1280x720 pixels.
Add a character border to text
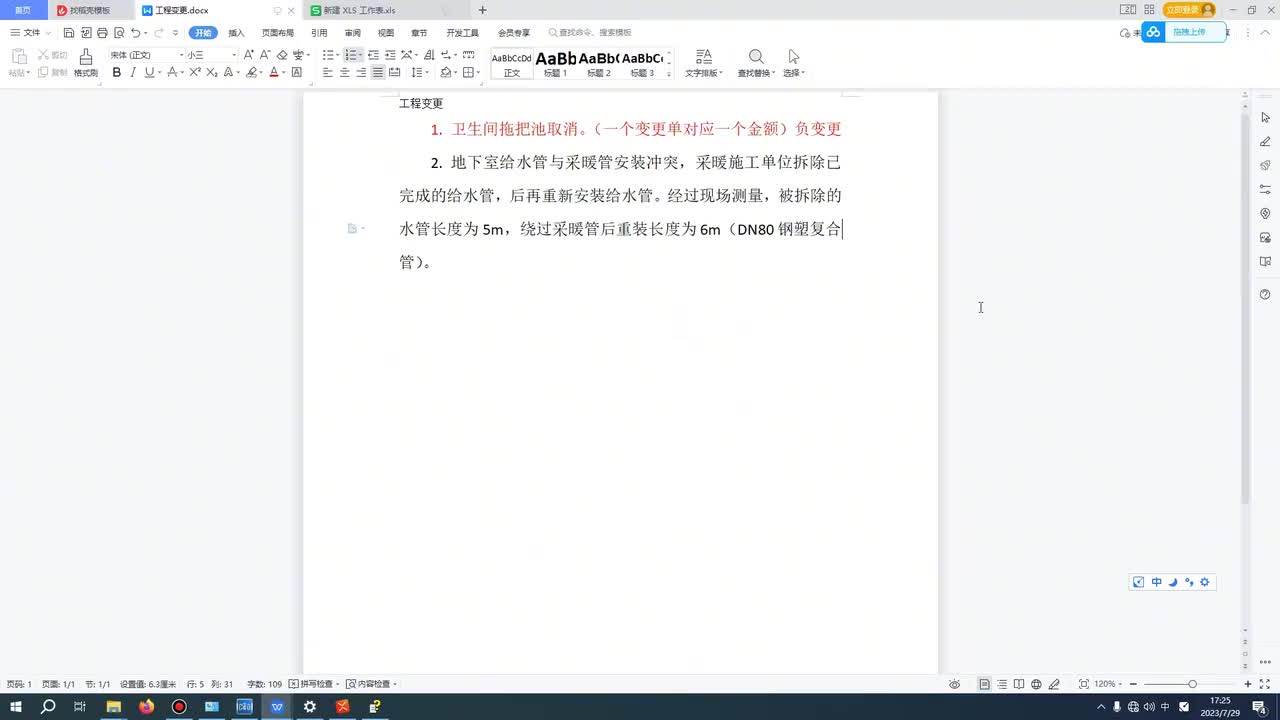pyautogui.click(x=297, y=73)
